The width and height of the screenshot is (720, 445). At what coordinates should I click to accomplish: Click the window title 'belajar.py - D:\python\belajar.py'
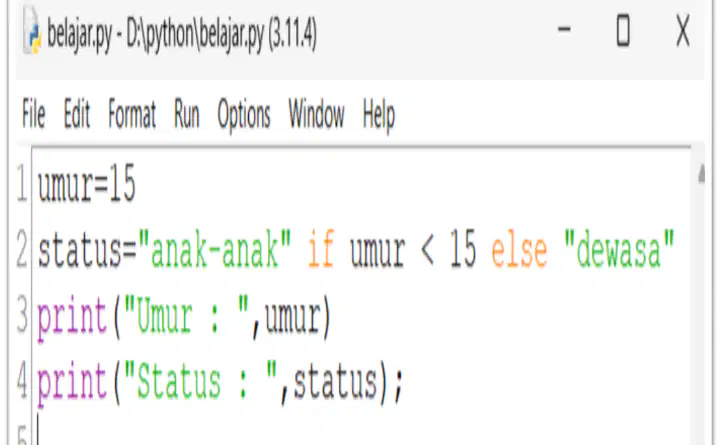click(156, 34)
